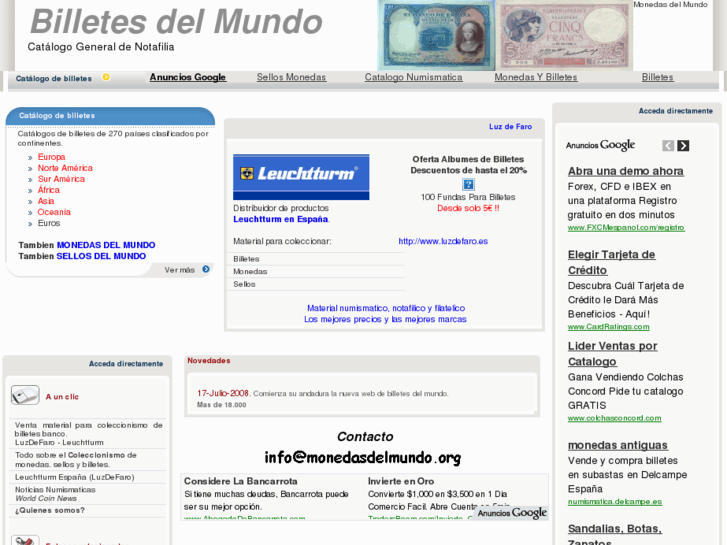
Task: Click the blue question mark image placeholder
Action: pyautogui.click(x=468, y=184)
